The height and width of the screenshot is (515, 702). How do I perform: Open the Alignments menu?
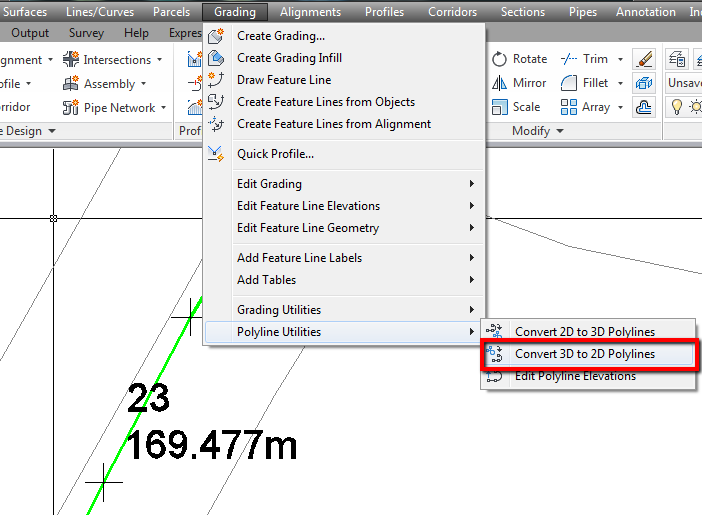pos(310,12)
